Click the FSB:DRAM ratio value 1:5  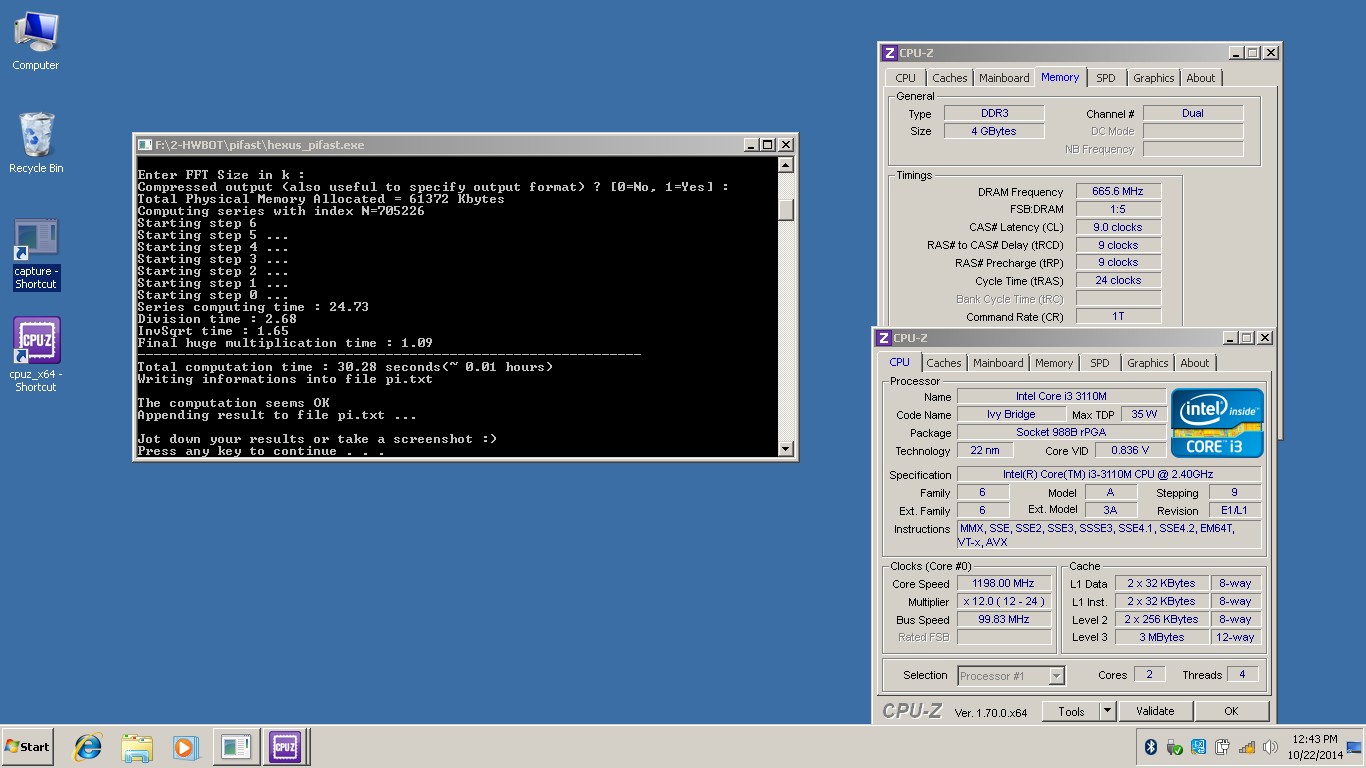point(1118,209)
